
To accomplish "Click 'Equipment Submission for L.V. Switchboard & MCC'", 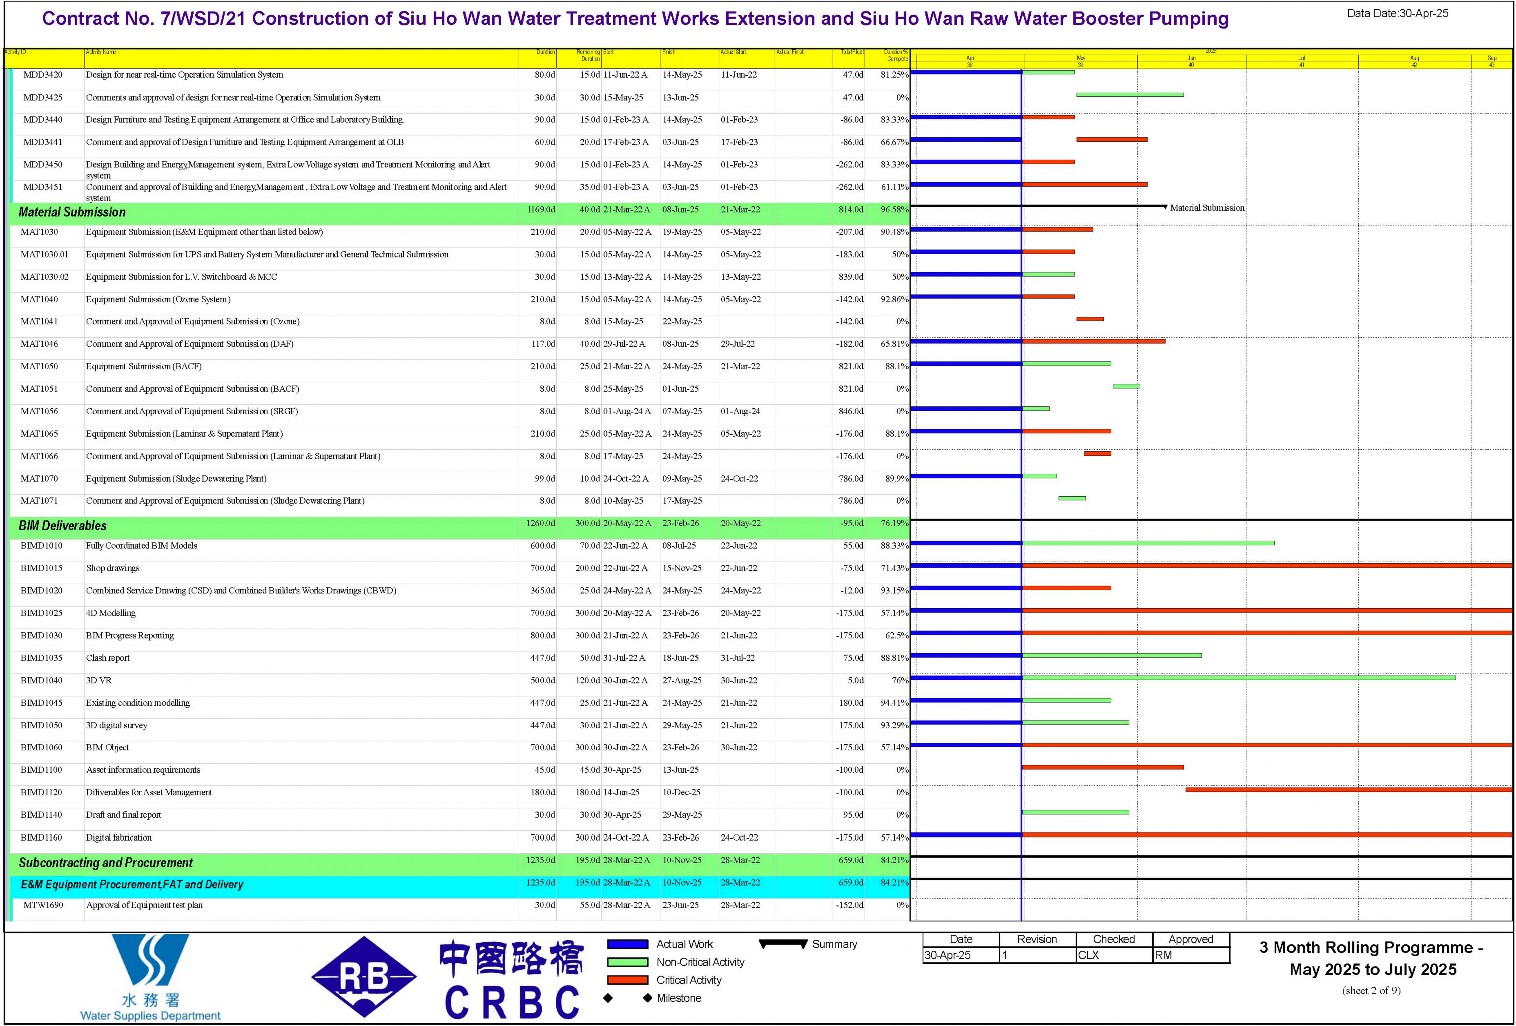I will pos(182,277).
